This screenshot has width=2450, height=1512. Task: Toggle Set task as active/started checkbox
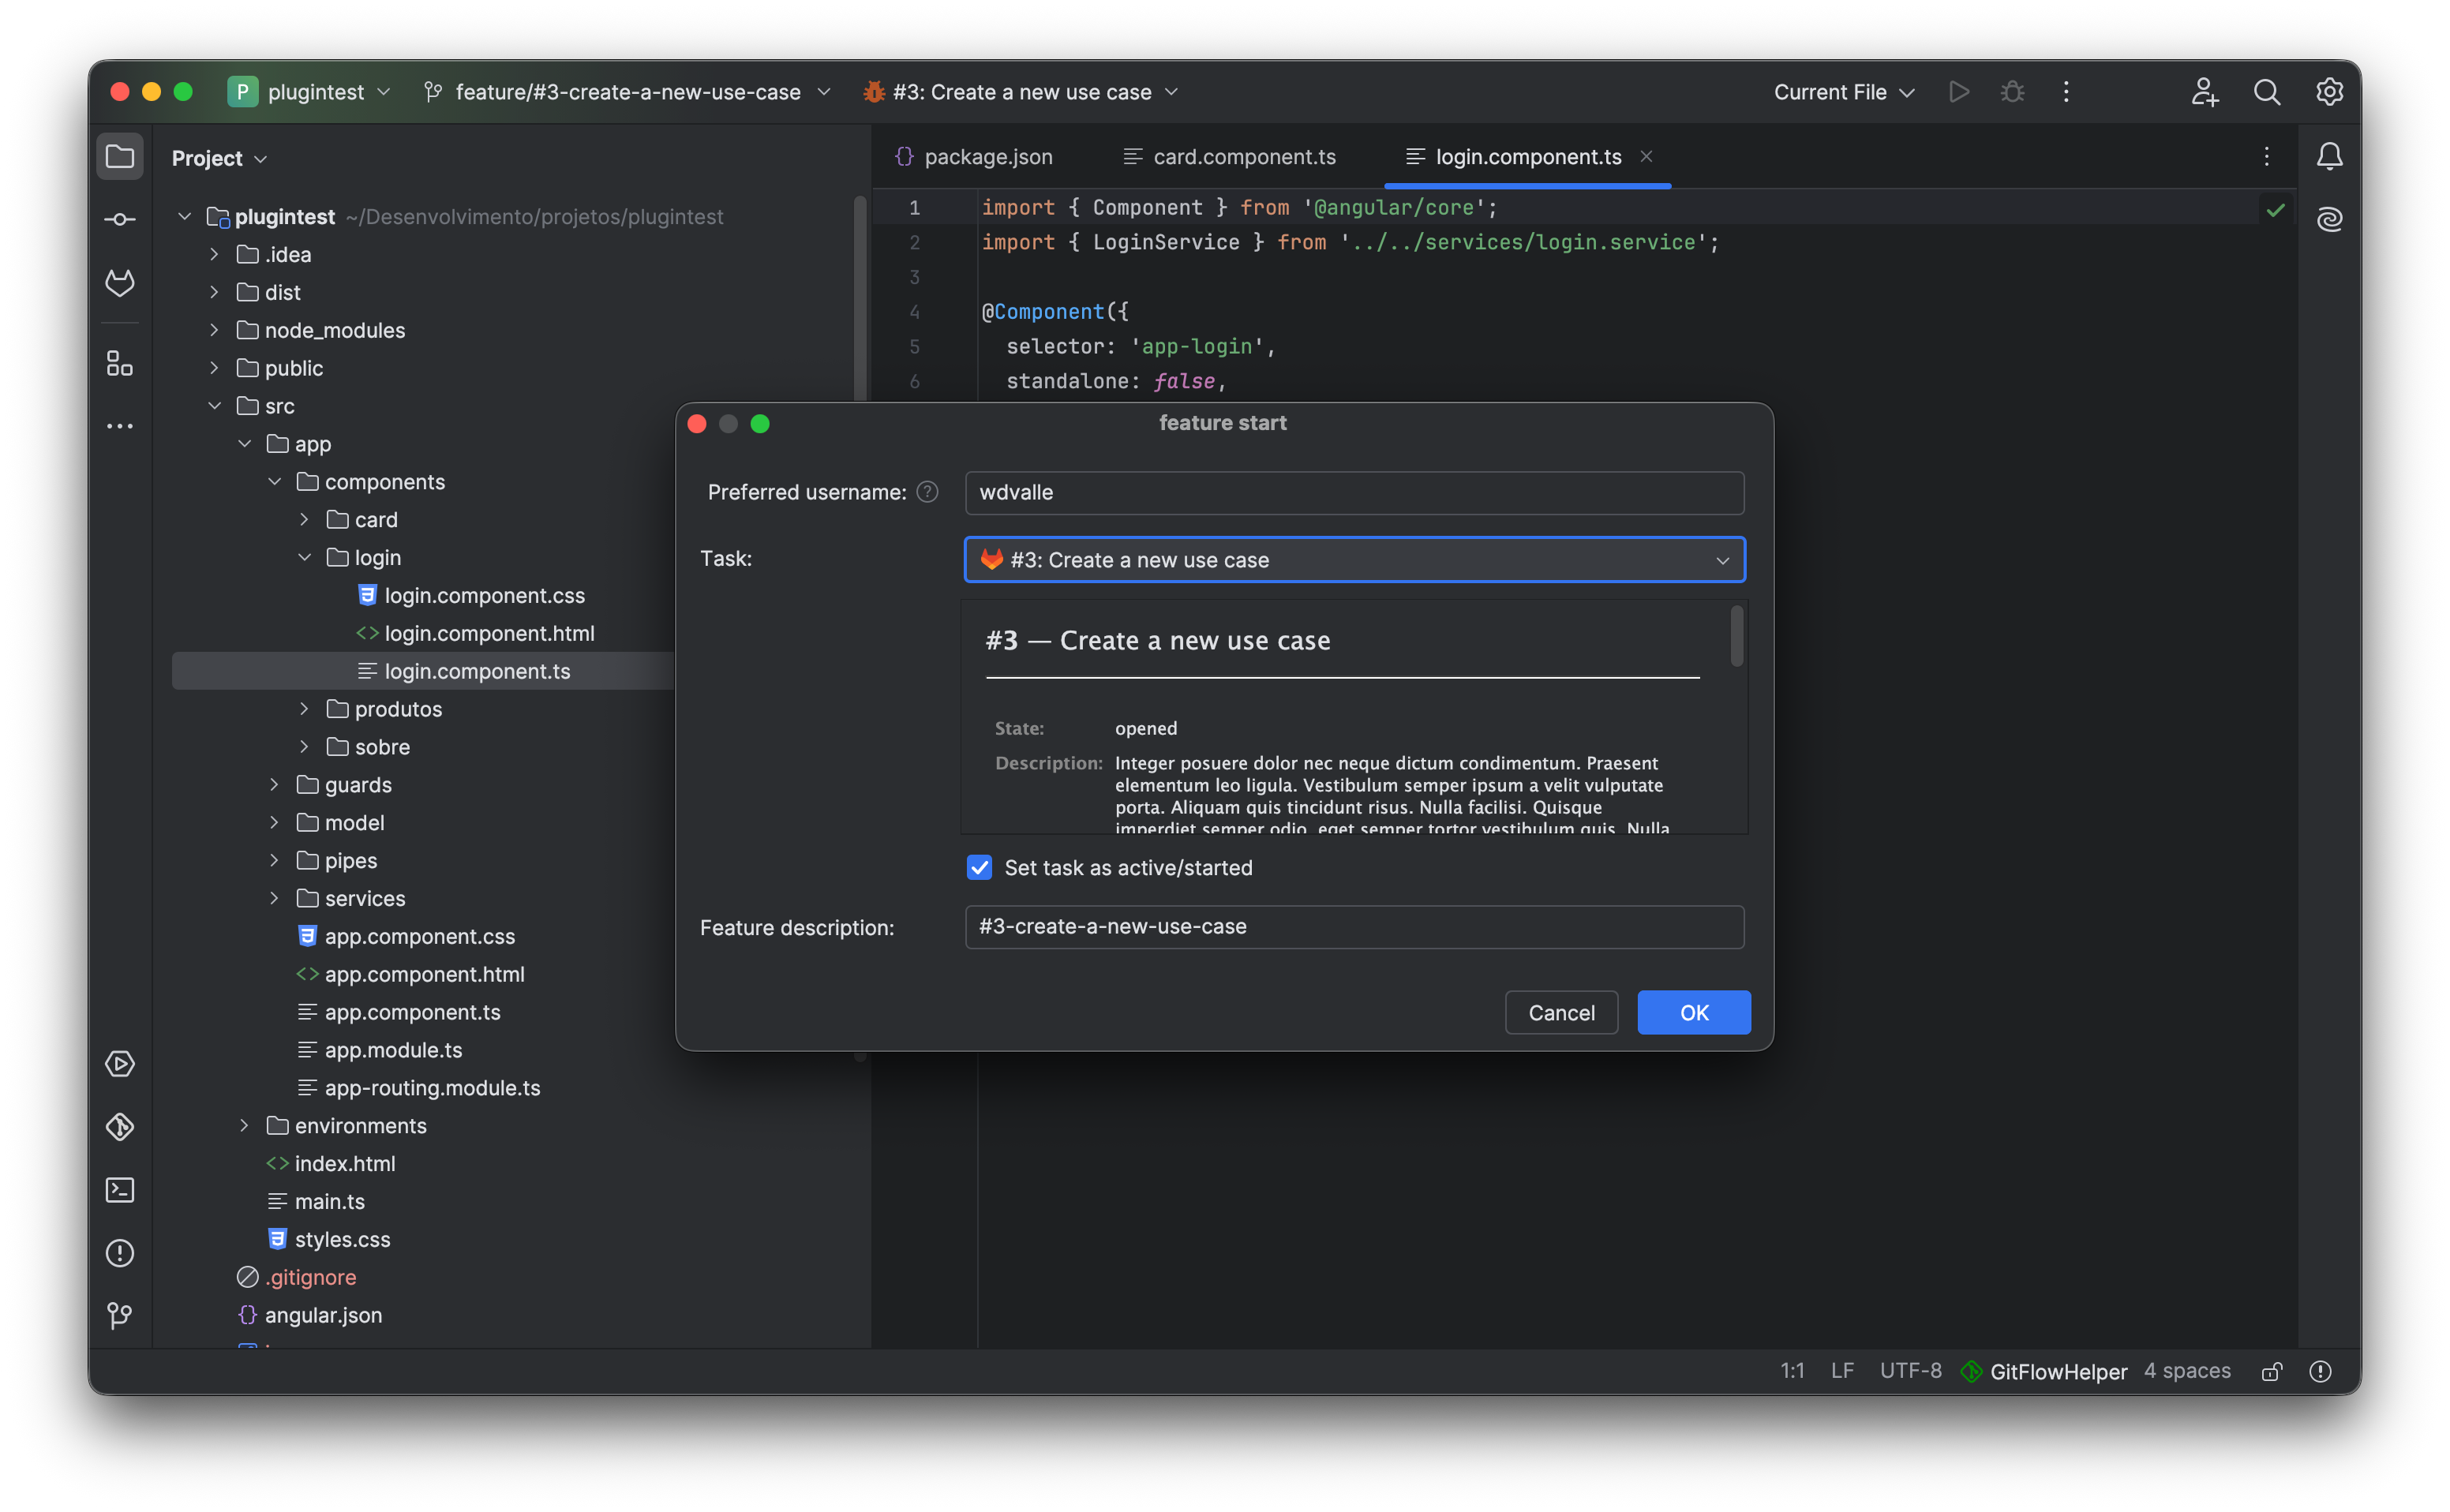(x=979, y=867)
